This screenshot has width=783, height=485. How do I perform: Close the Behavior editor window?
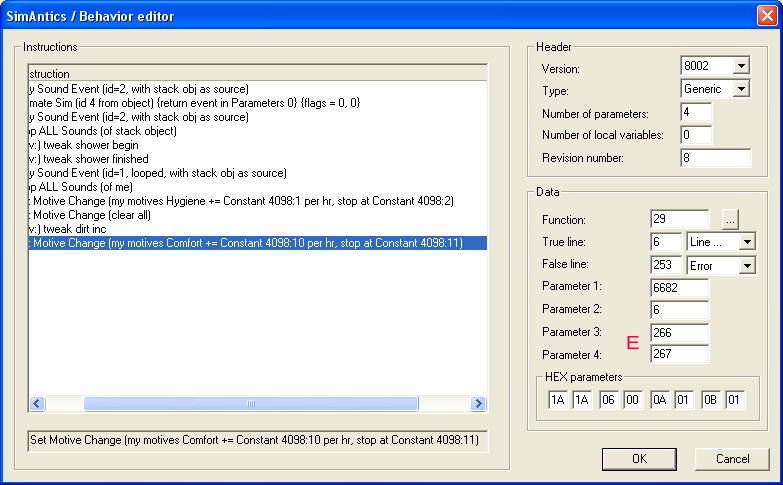point(767,15)
